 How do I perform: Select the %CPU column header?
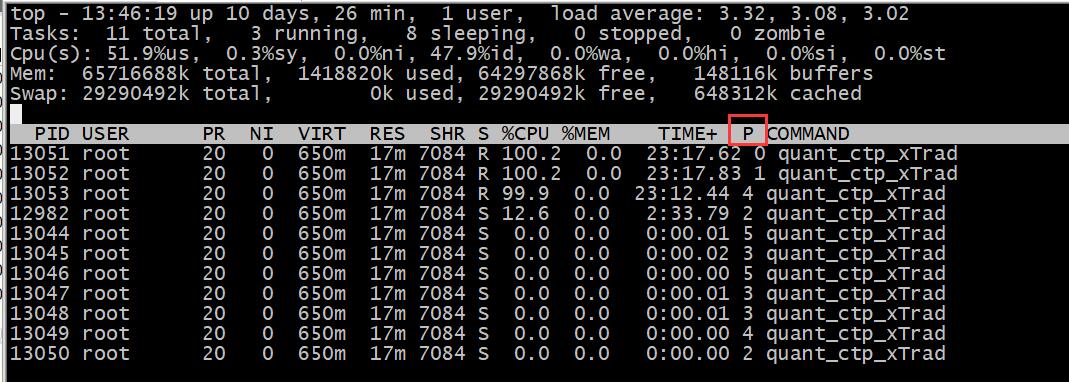(x=526, y=134)
